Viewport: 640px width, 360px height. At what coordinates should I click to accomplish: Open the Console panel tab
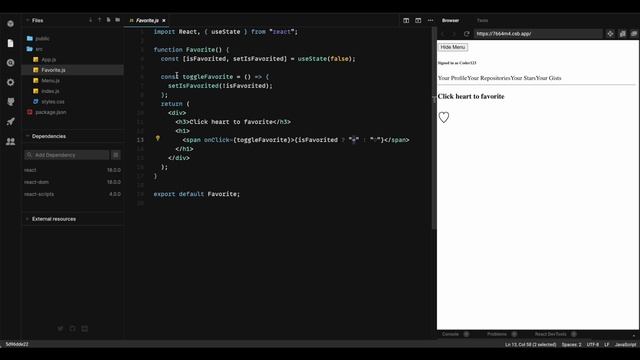(451, 334)
